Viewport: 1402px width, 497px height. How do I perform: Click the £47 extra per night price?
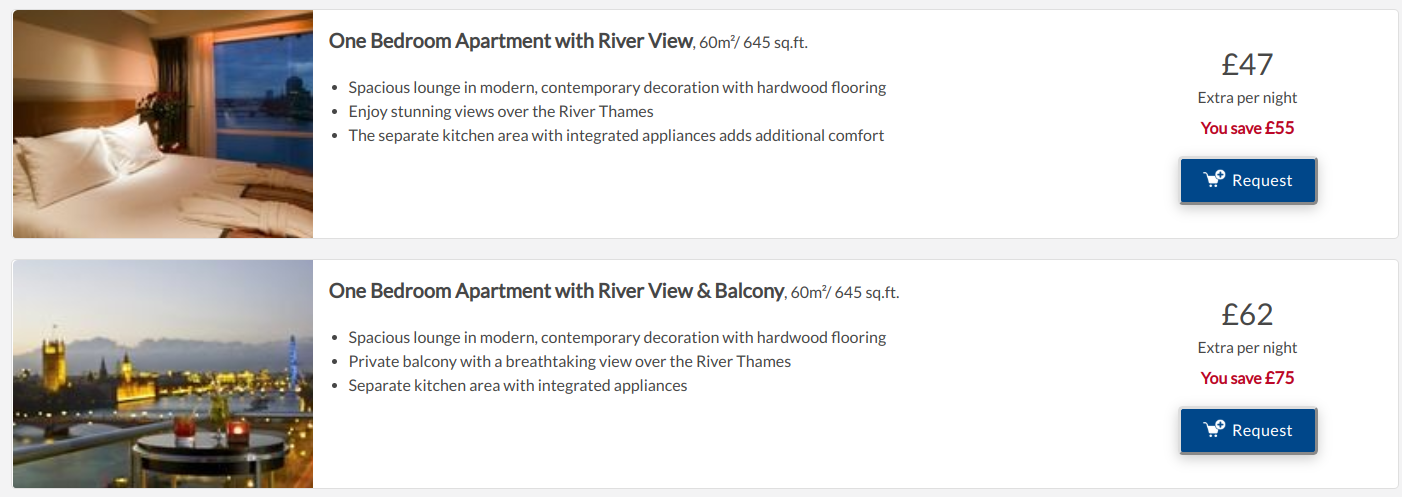1247,65
